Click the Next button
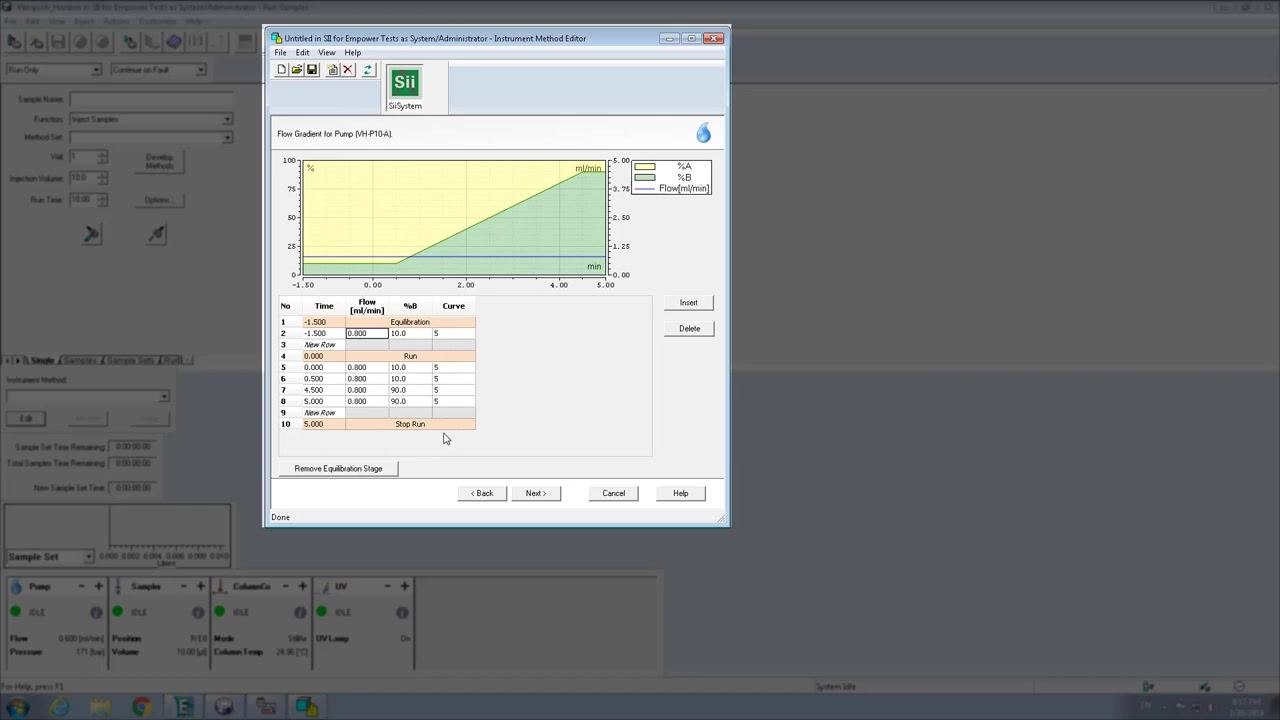The image size is (1280, 720). [536, 493]
